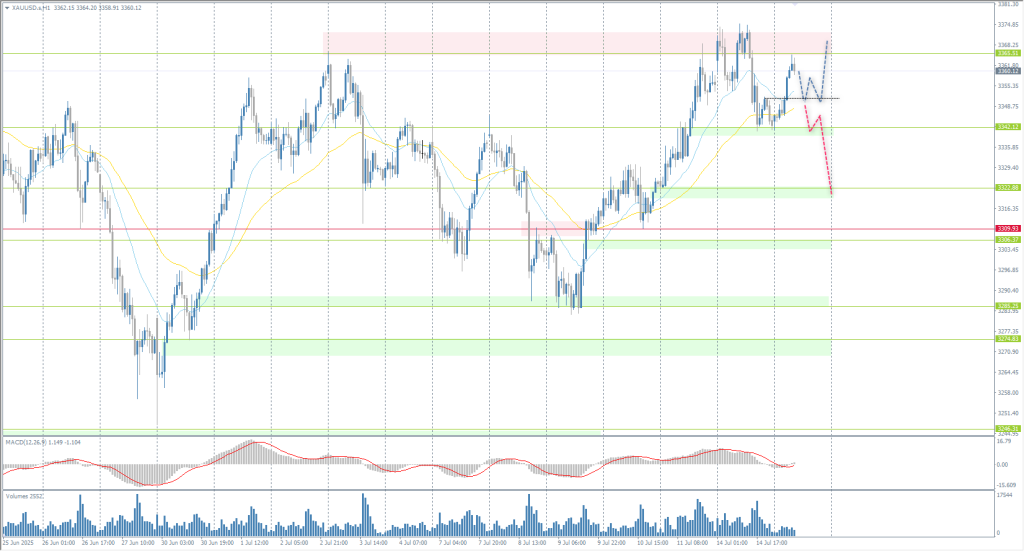Click the 3306.37 green price label
Screen dimensions: 1024x551
(1007, 240)
